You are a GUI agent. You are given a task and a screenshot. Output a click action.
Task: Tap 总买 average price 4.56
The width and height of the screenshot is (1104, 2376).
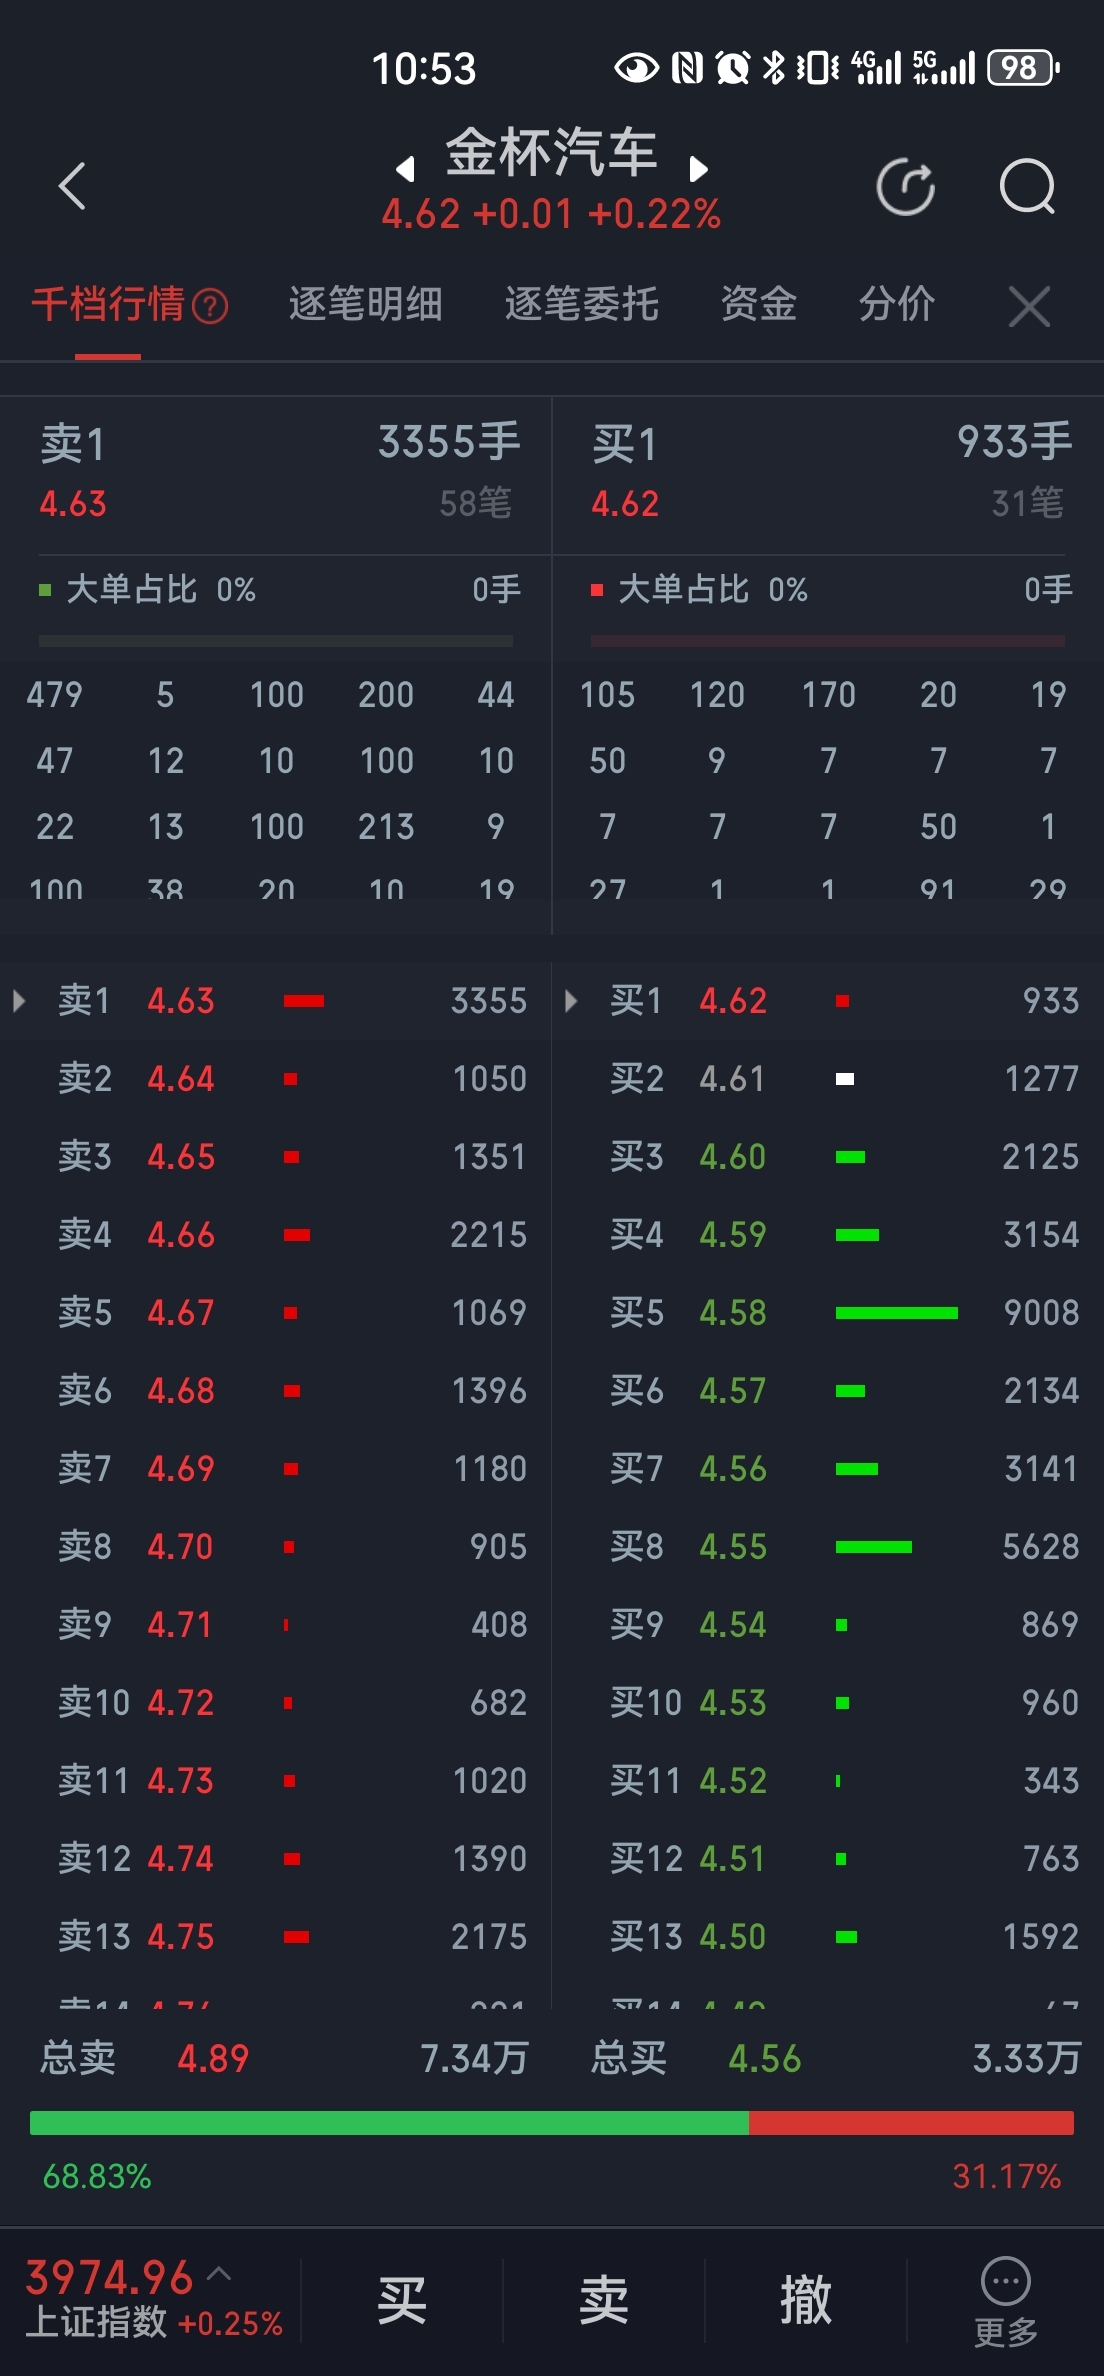coord(765,2059)
